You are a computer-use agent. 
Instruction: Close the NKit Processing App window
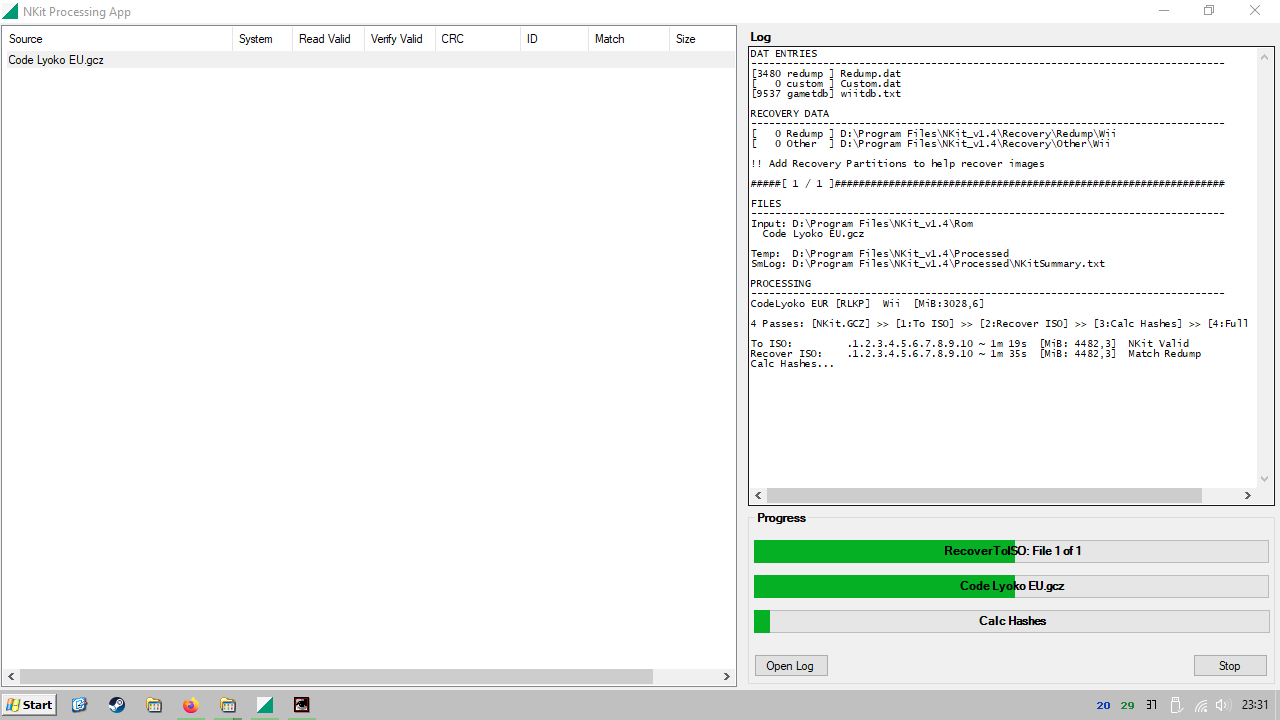coord(1255,11)
